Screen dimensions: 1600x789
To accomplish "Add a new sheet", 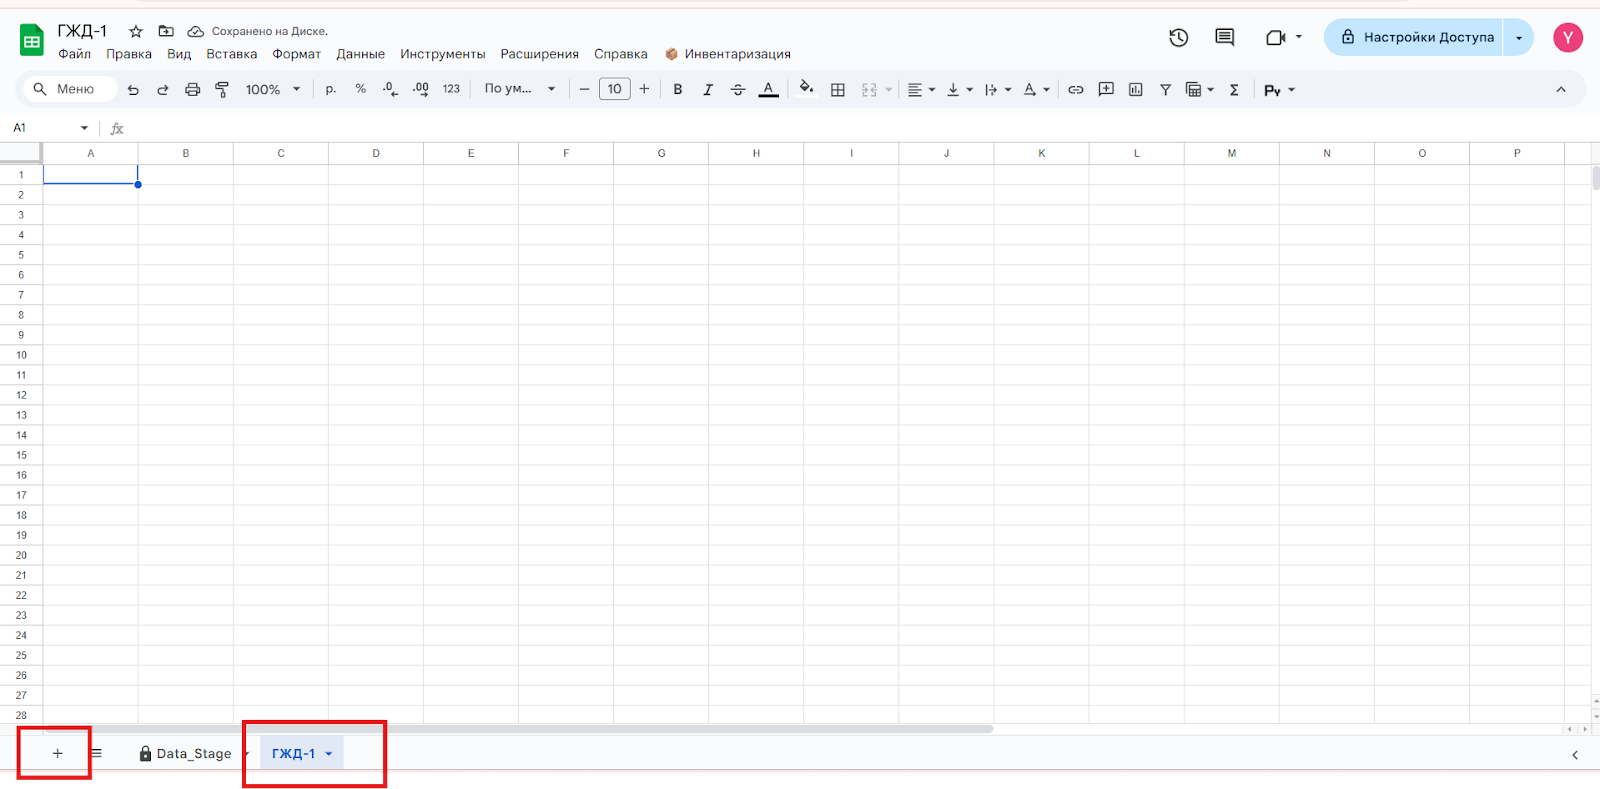I will pyautogui.click(x=57, y=753).
